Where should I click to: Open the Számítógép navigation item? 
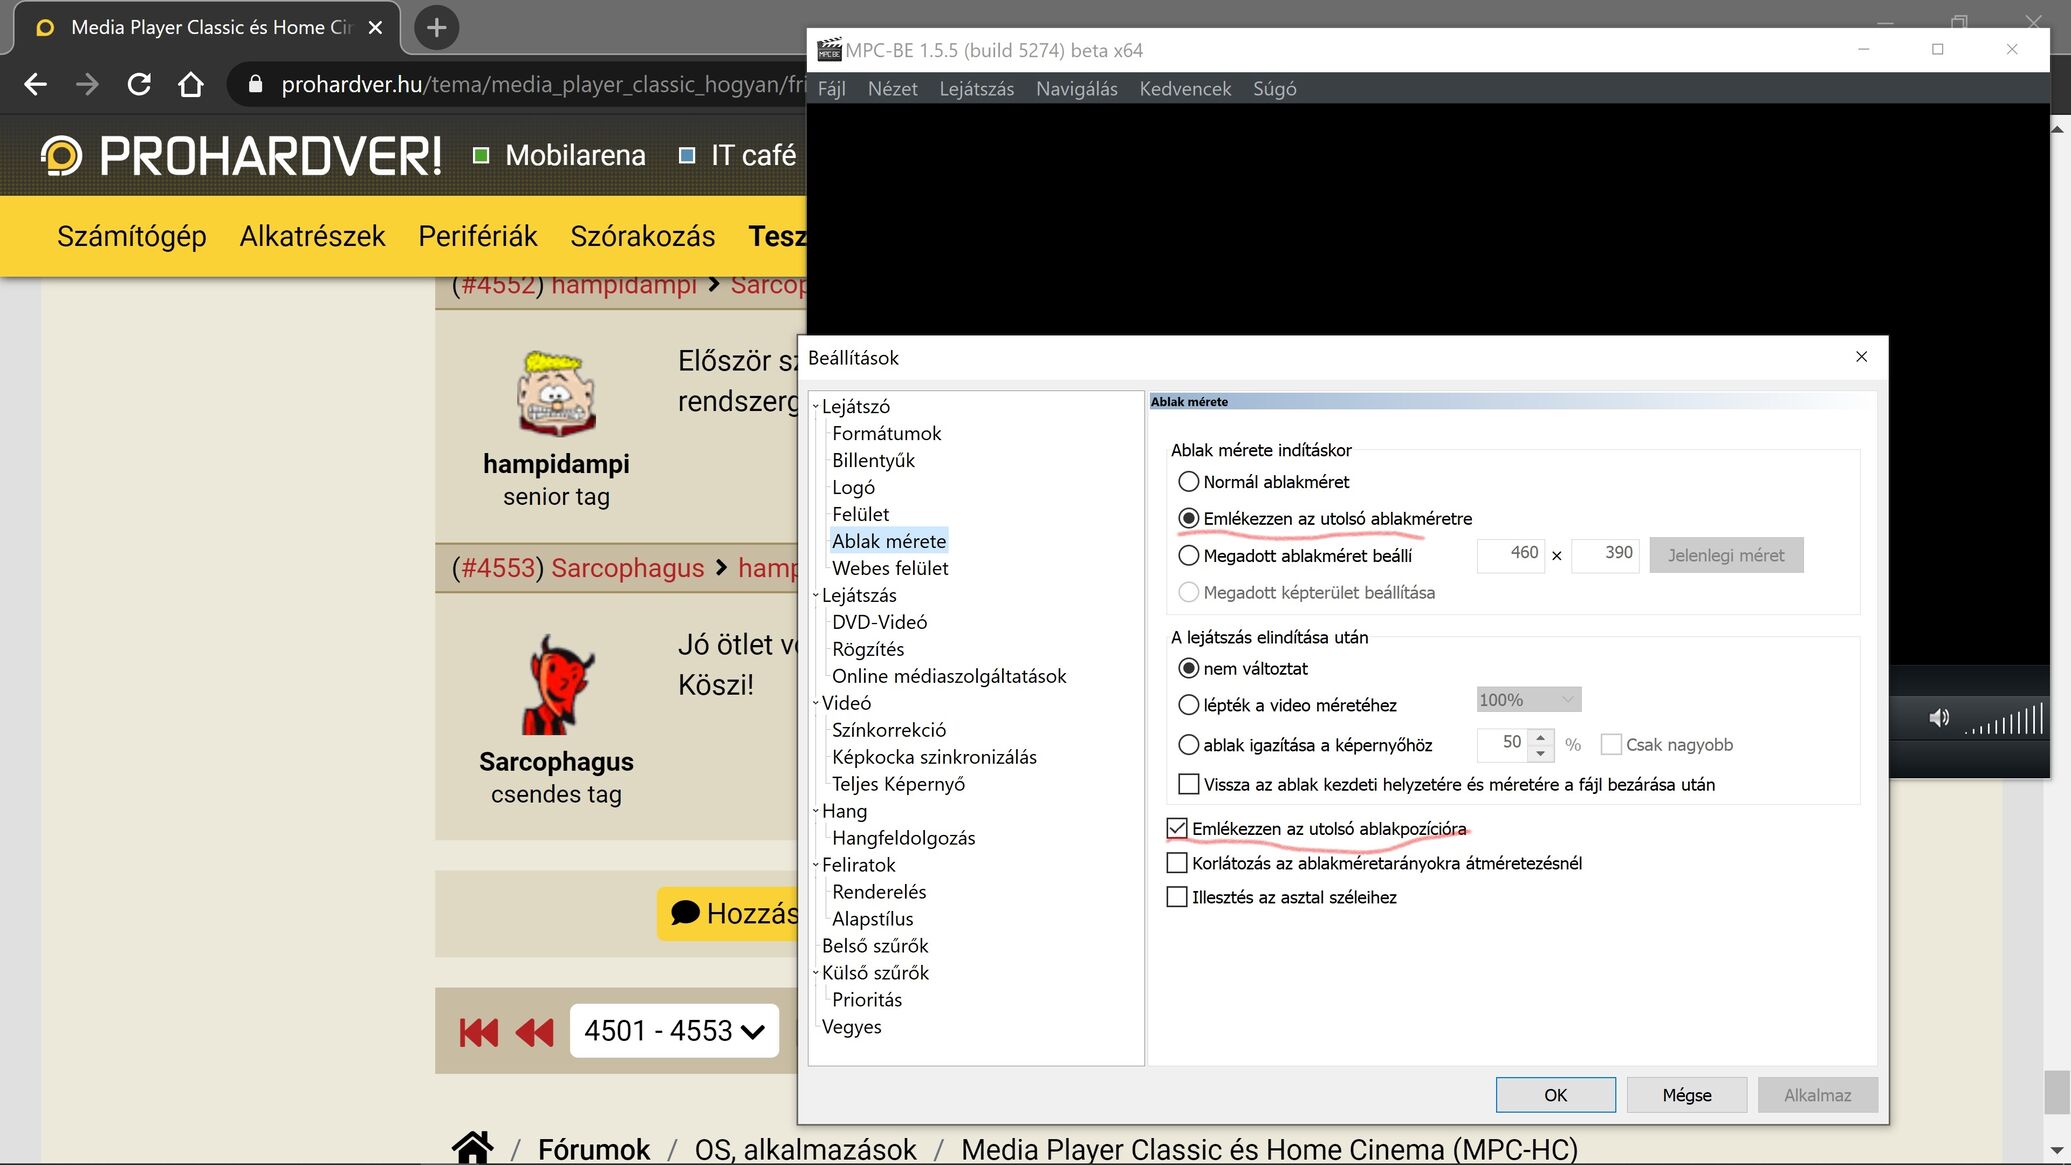pyautogui.click(x=131, y=236)
